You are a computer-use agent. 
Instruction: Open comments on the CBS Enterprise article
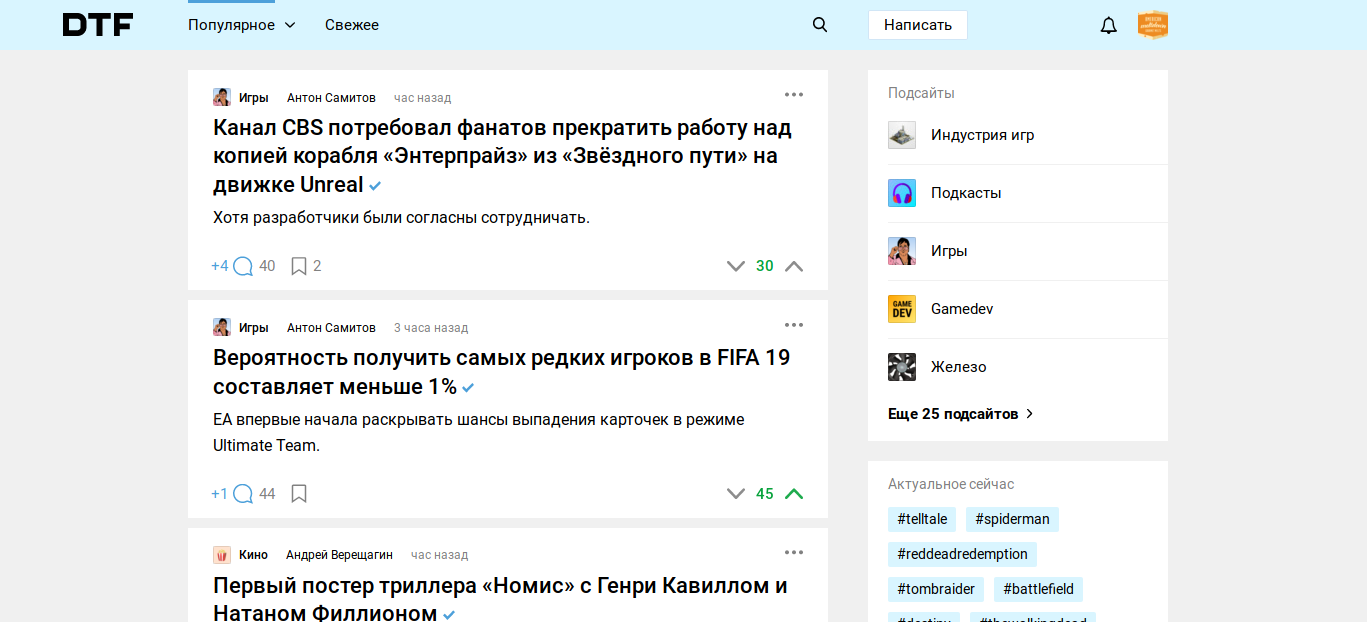pos(243,266)
